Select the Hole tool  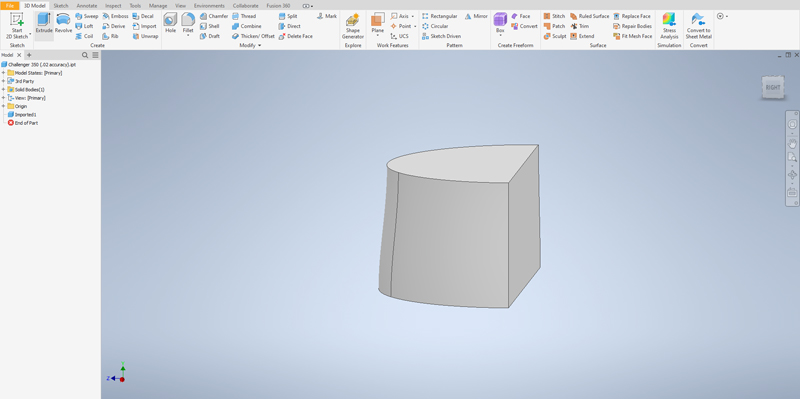click(x=170, y=23)
